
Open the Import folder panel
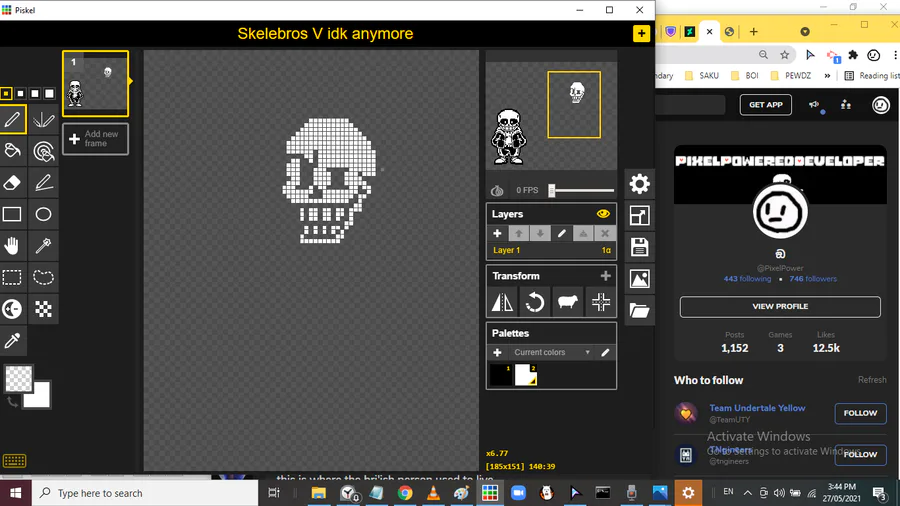(639, 310)
